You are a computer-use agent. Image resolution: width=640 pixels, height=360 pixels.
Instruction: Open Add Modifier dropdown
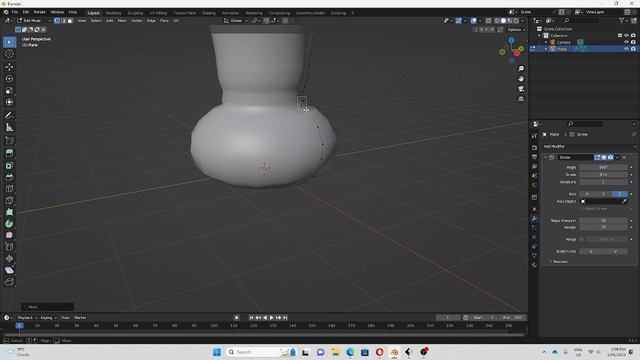coord(589,146)
